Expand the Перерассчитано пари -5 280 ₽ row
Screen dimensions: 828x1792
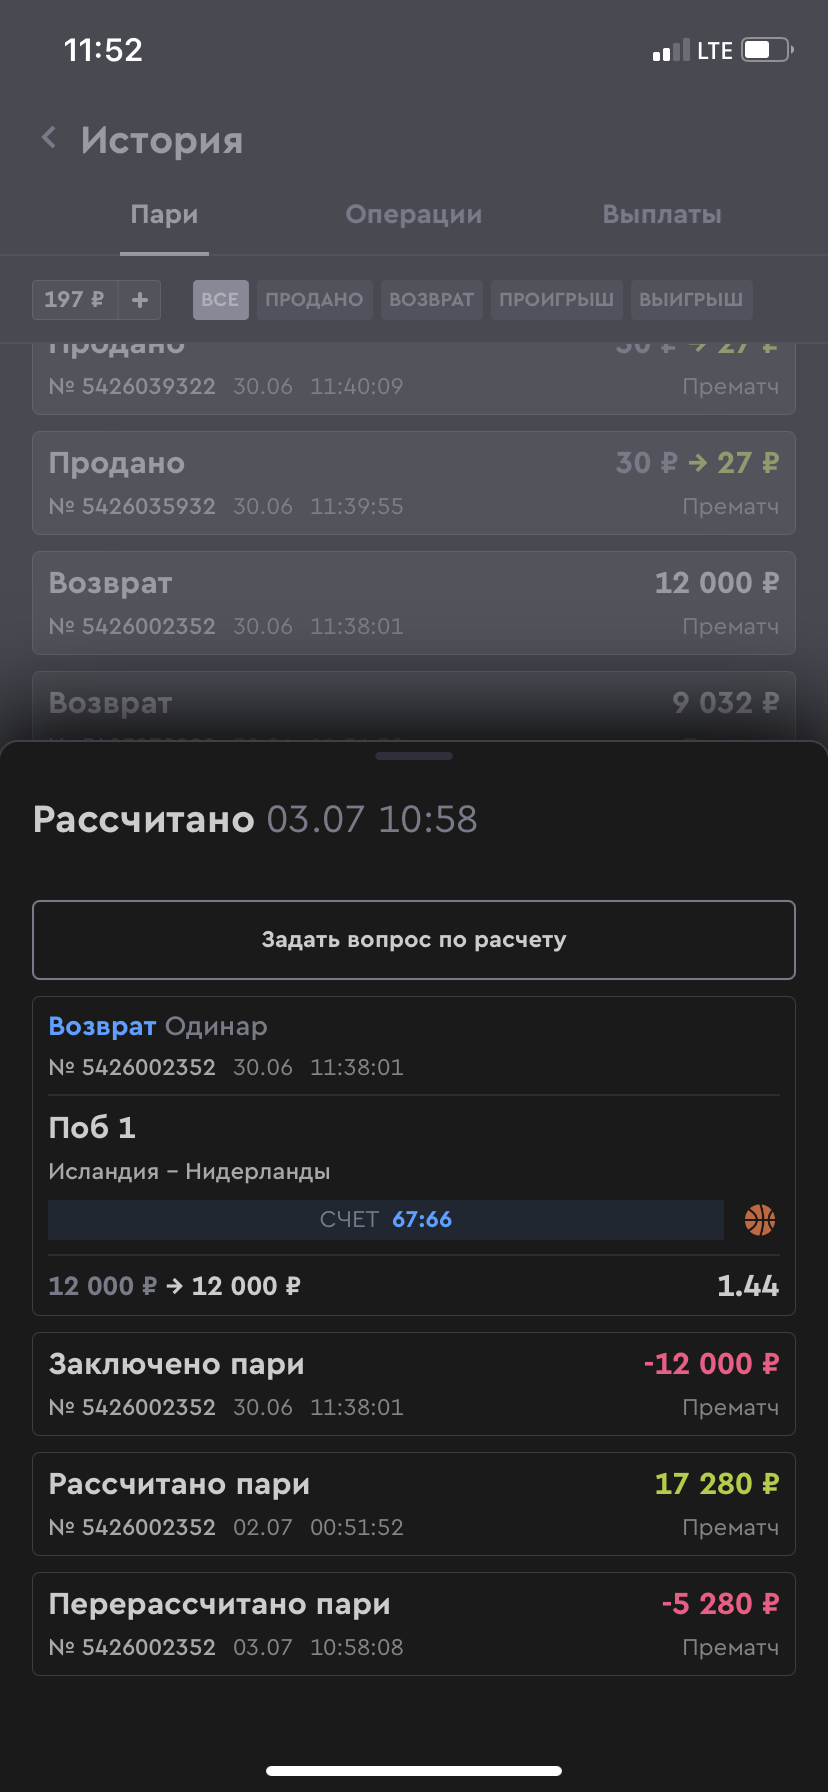(x=414, y=1623)
